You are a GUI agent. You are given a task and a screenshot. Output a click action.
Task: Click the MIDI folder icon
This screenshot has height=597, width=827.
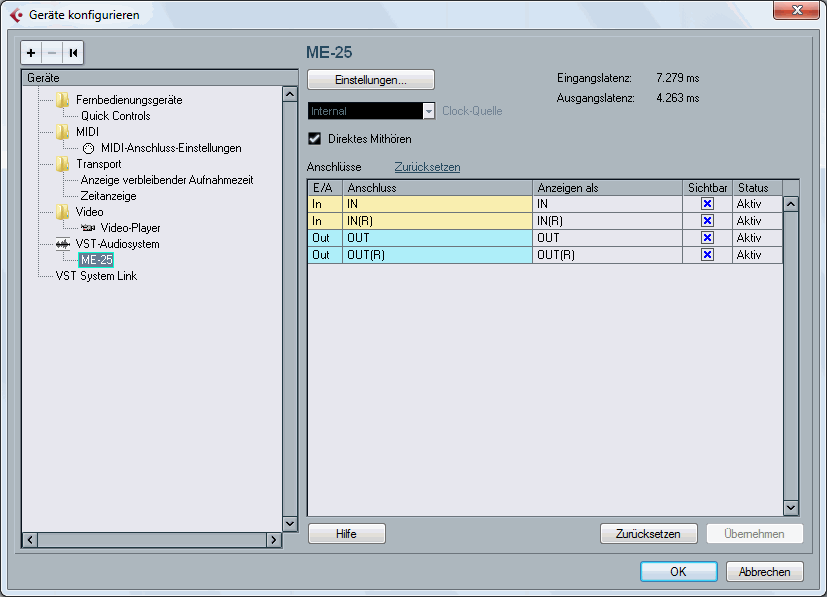tap(63, 132)
